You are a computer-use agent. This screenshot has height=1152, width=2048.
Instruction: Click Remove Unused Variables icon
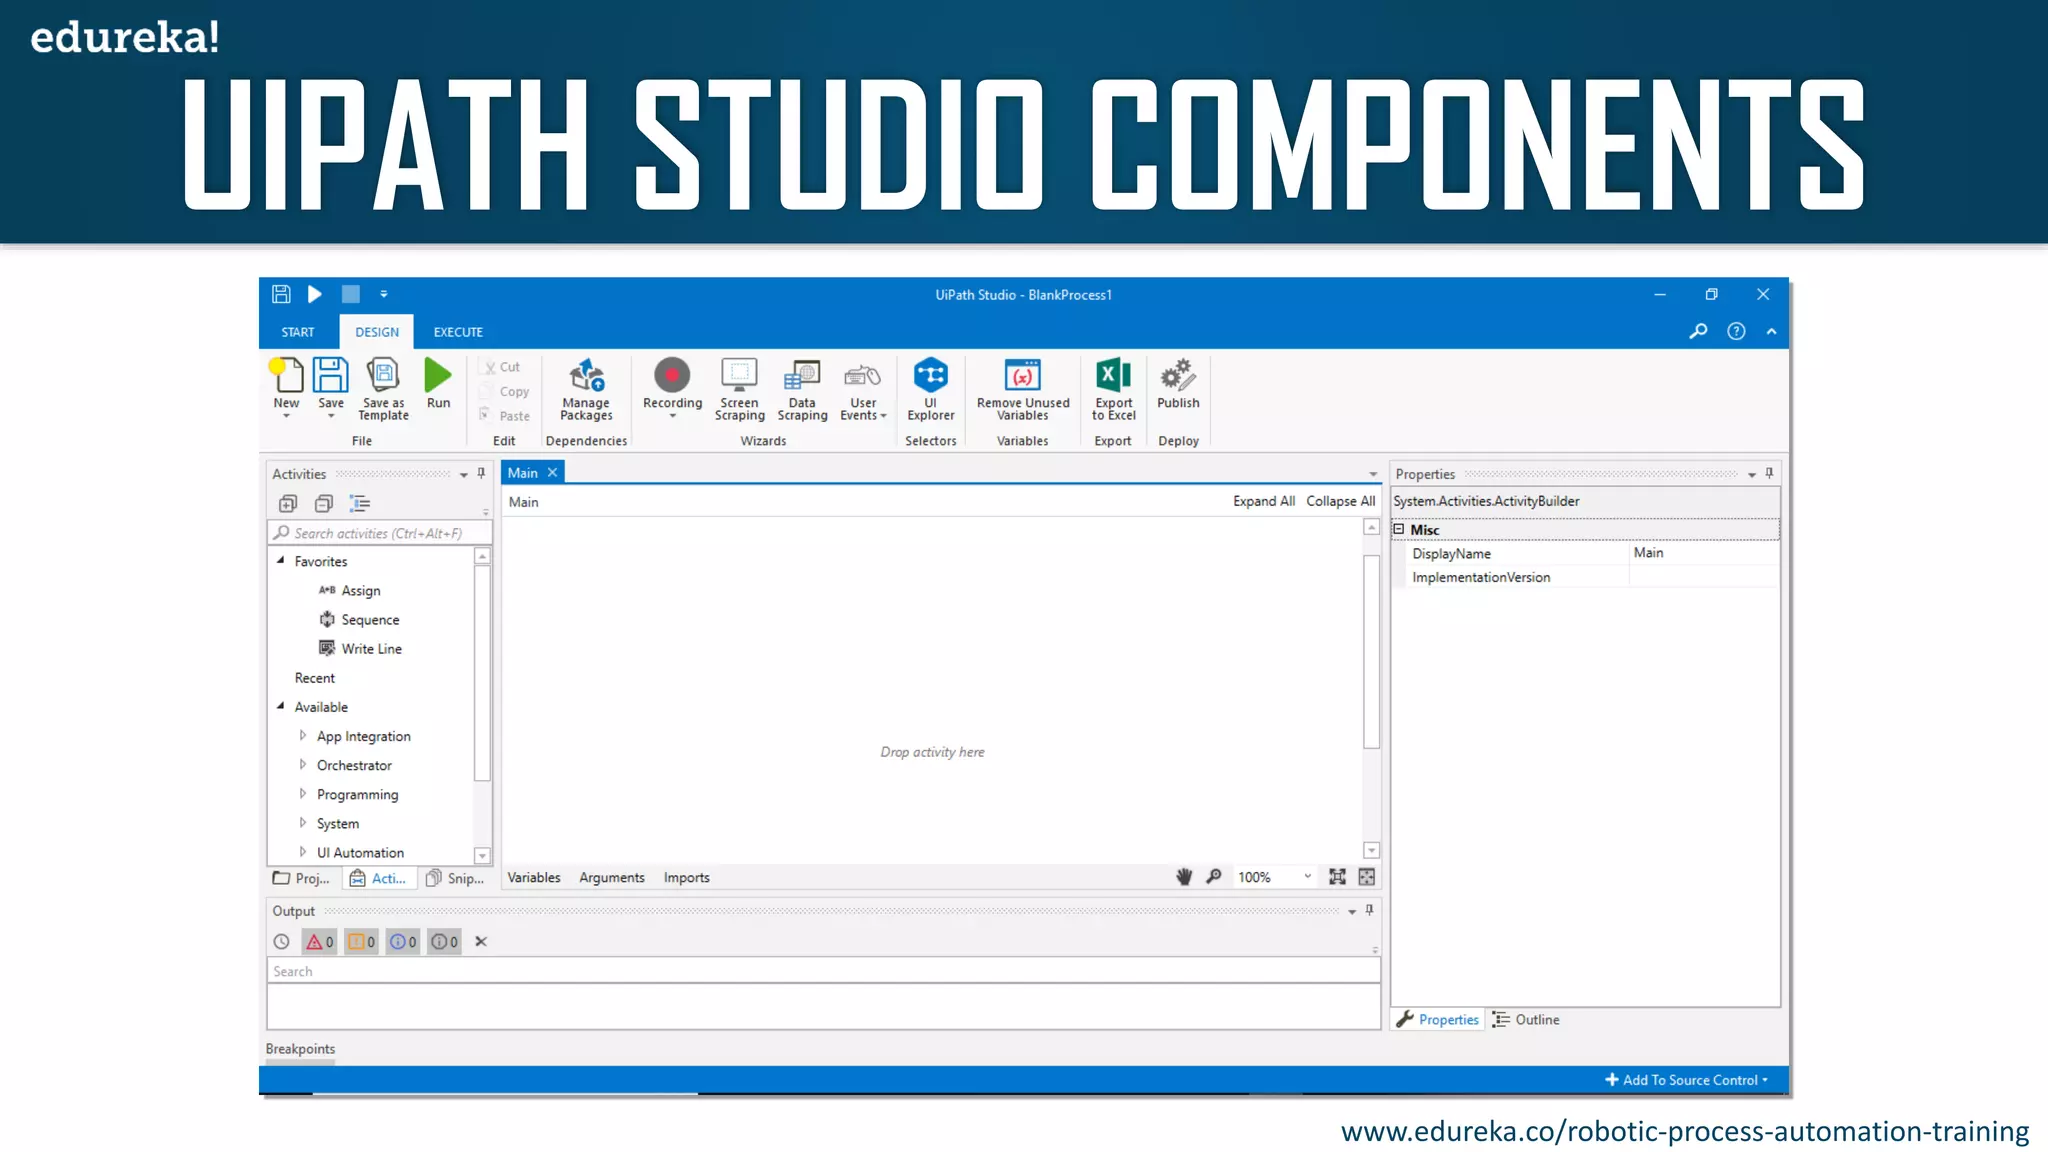[x=1022, y=376]
